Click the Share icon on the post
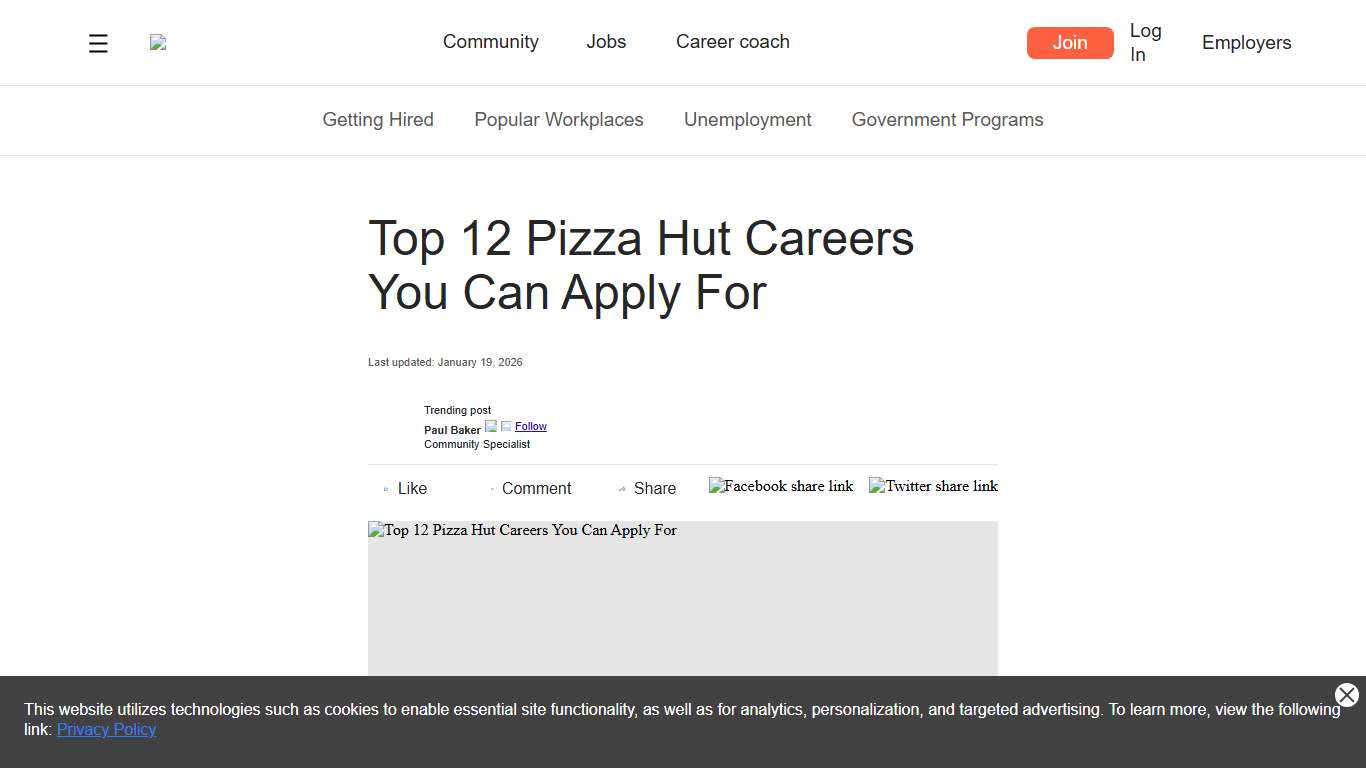The height and width of the screenshot is (768, 1366). coord(648,488)
